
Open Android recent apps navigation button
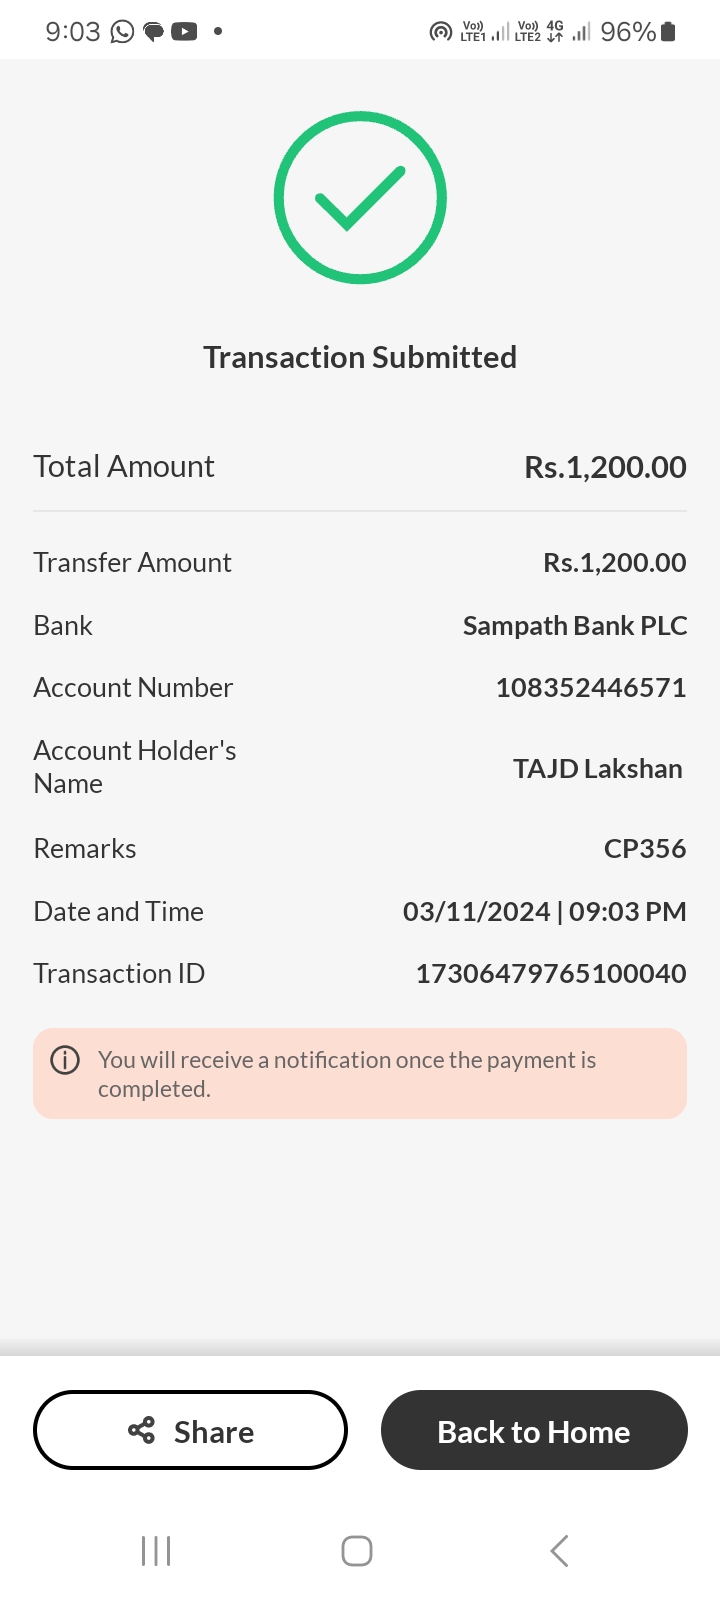pyautogui.click(x=156, y=1551)
